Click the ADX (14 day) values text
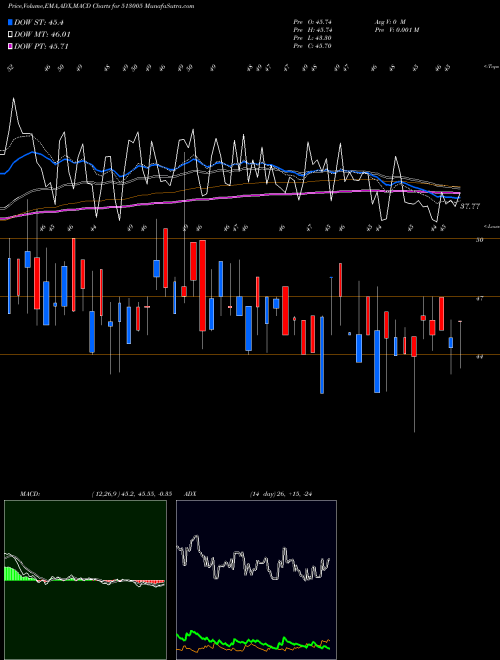 pyautogui.click(x=281, y=494)
